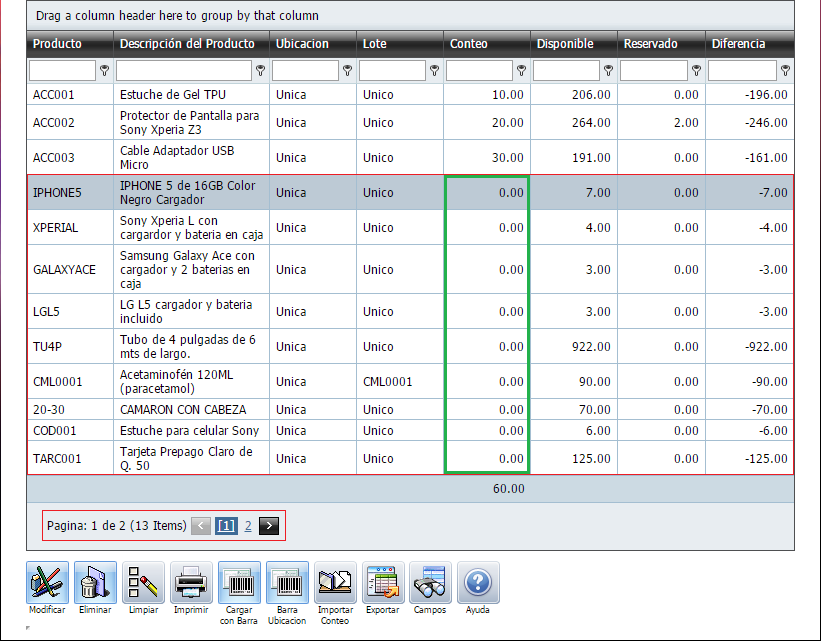Select the XPERIAL product row
Viewport: 821px width, 641px height.
pos(55,228)
